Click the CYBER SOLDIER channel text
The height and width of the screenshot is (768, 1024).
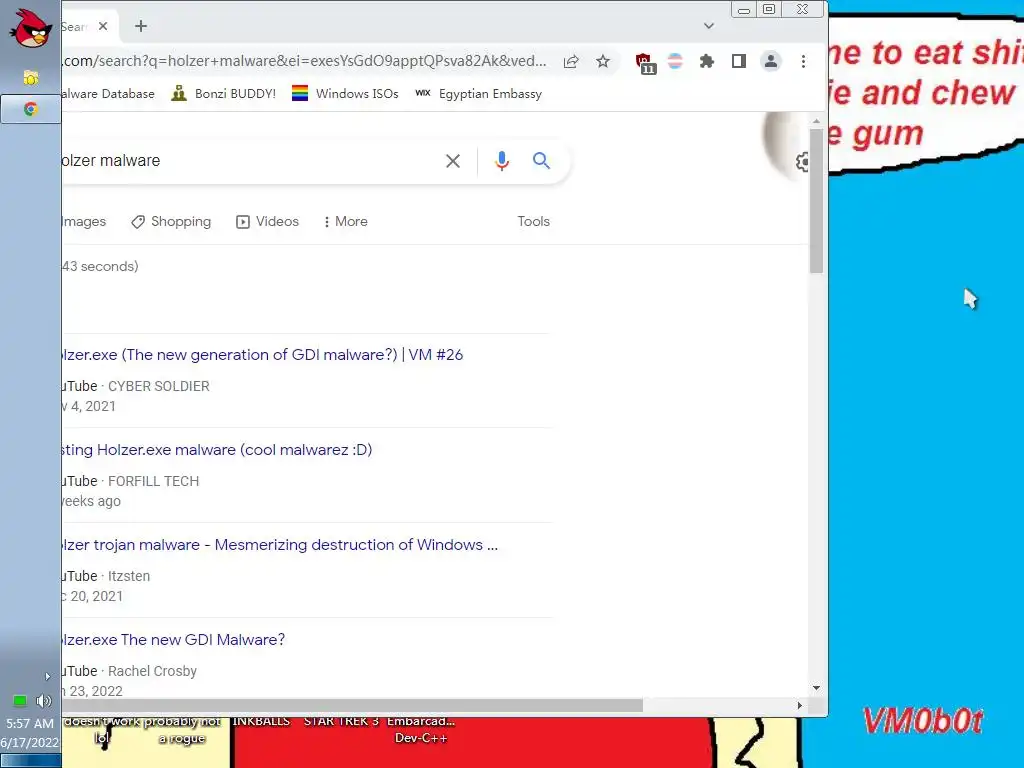159,387
